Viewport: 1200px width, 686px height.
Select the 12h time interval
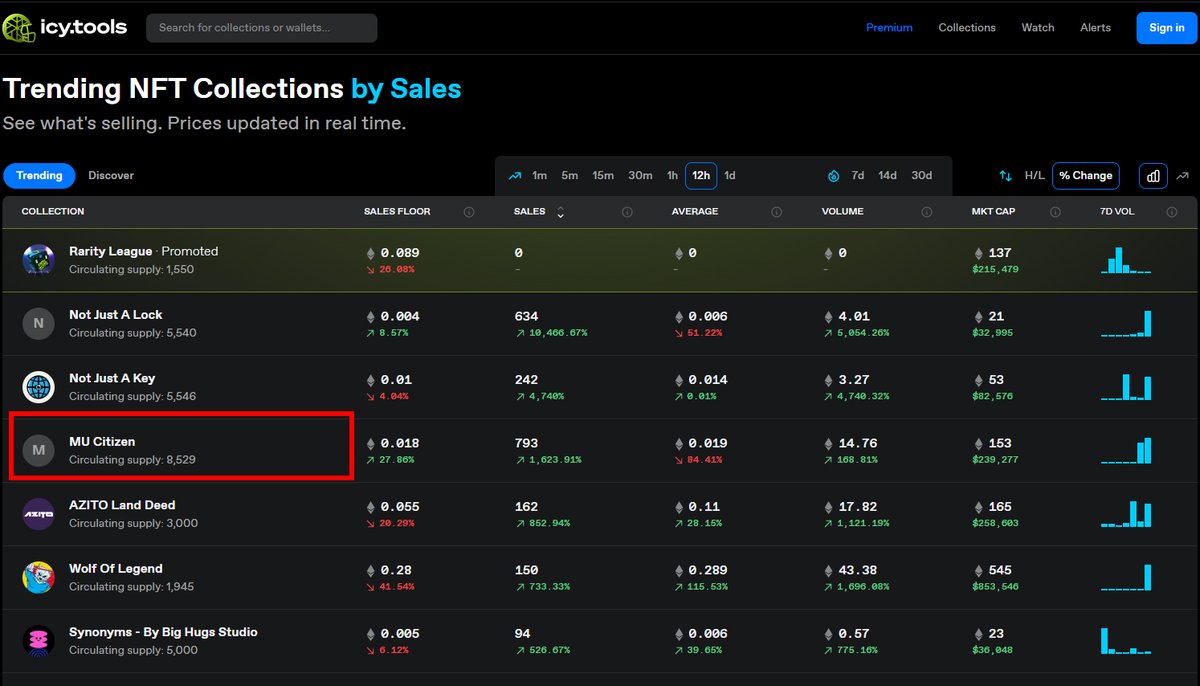700,174
